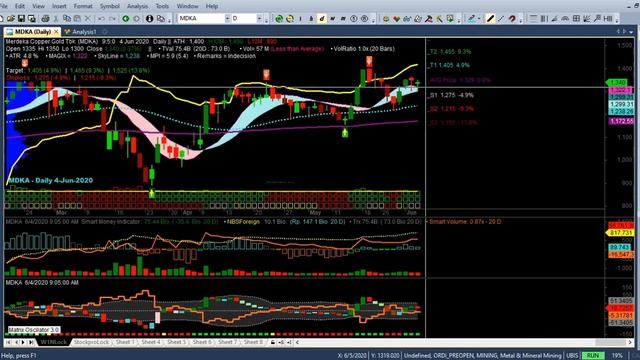Screen dimensions: 640x360
Task: Click the yellow smiley face icon
Action: pyautogui.click(x=386, y=18)
